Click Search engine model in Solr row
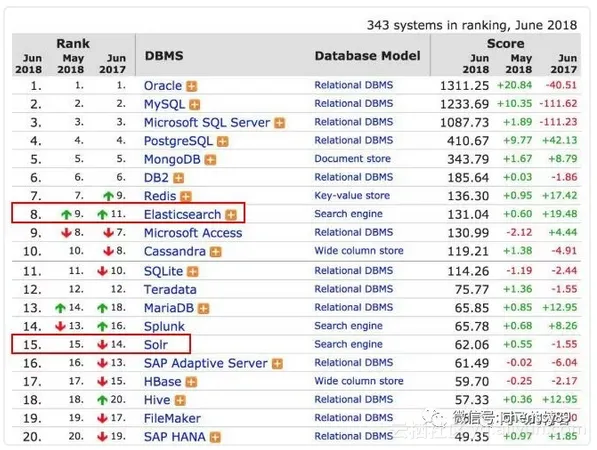Screen dimensions: 597x450 pyautogui.click(x=348, y=344)
